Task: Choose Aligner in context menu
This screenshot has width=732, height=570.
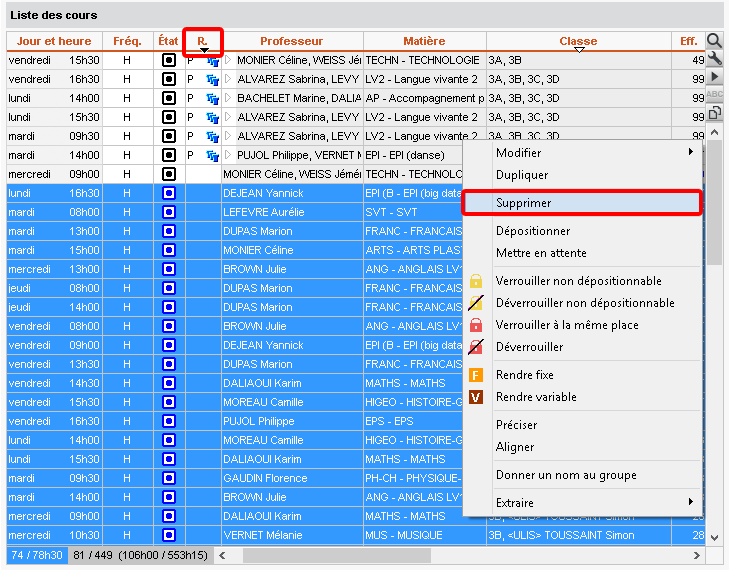Action: 582,447
